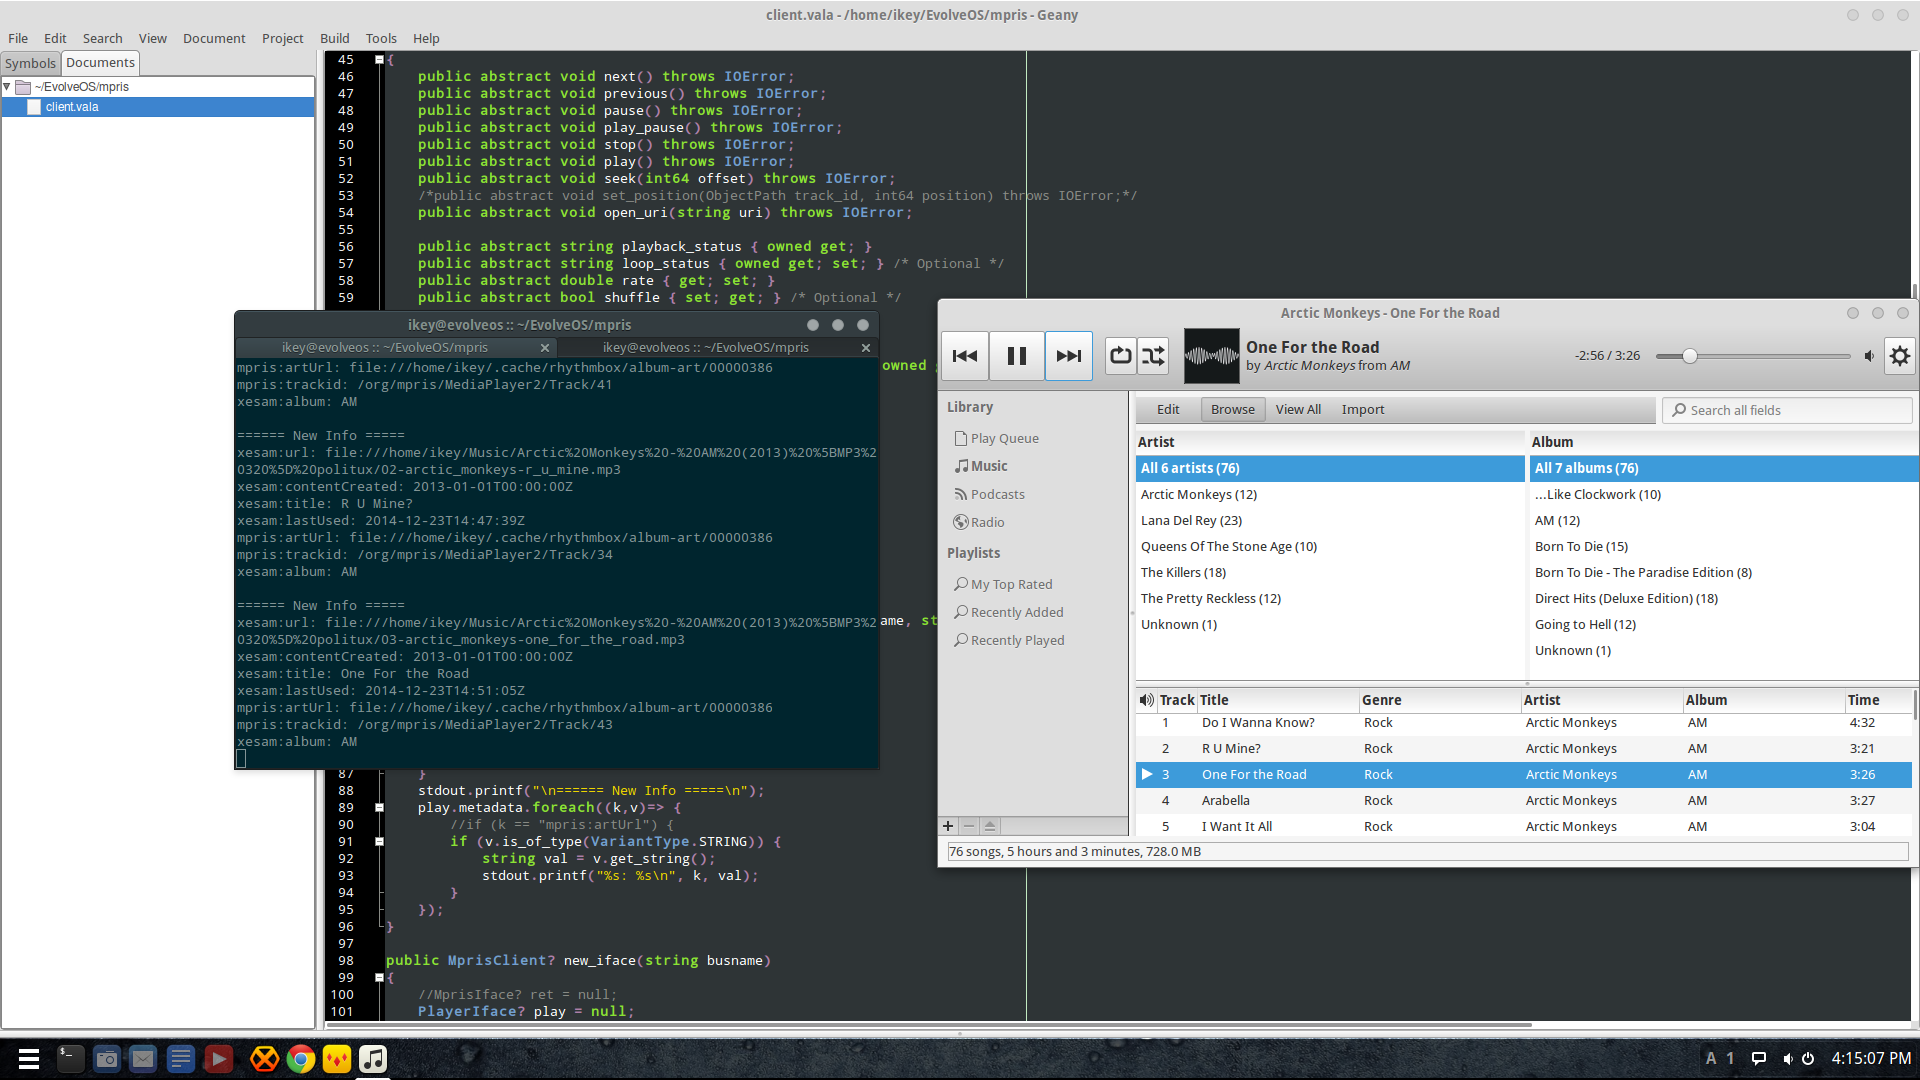Skip to previous track in Rhythmbox
The height and width of the screenshot is (1080, 1920).
[965, 356]
